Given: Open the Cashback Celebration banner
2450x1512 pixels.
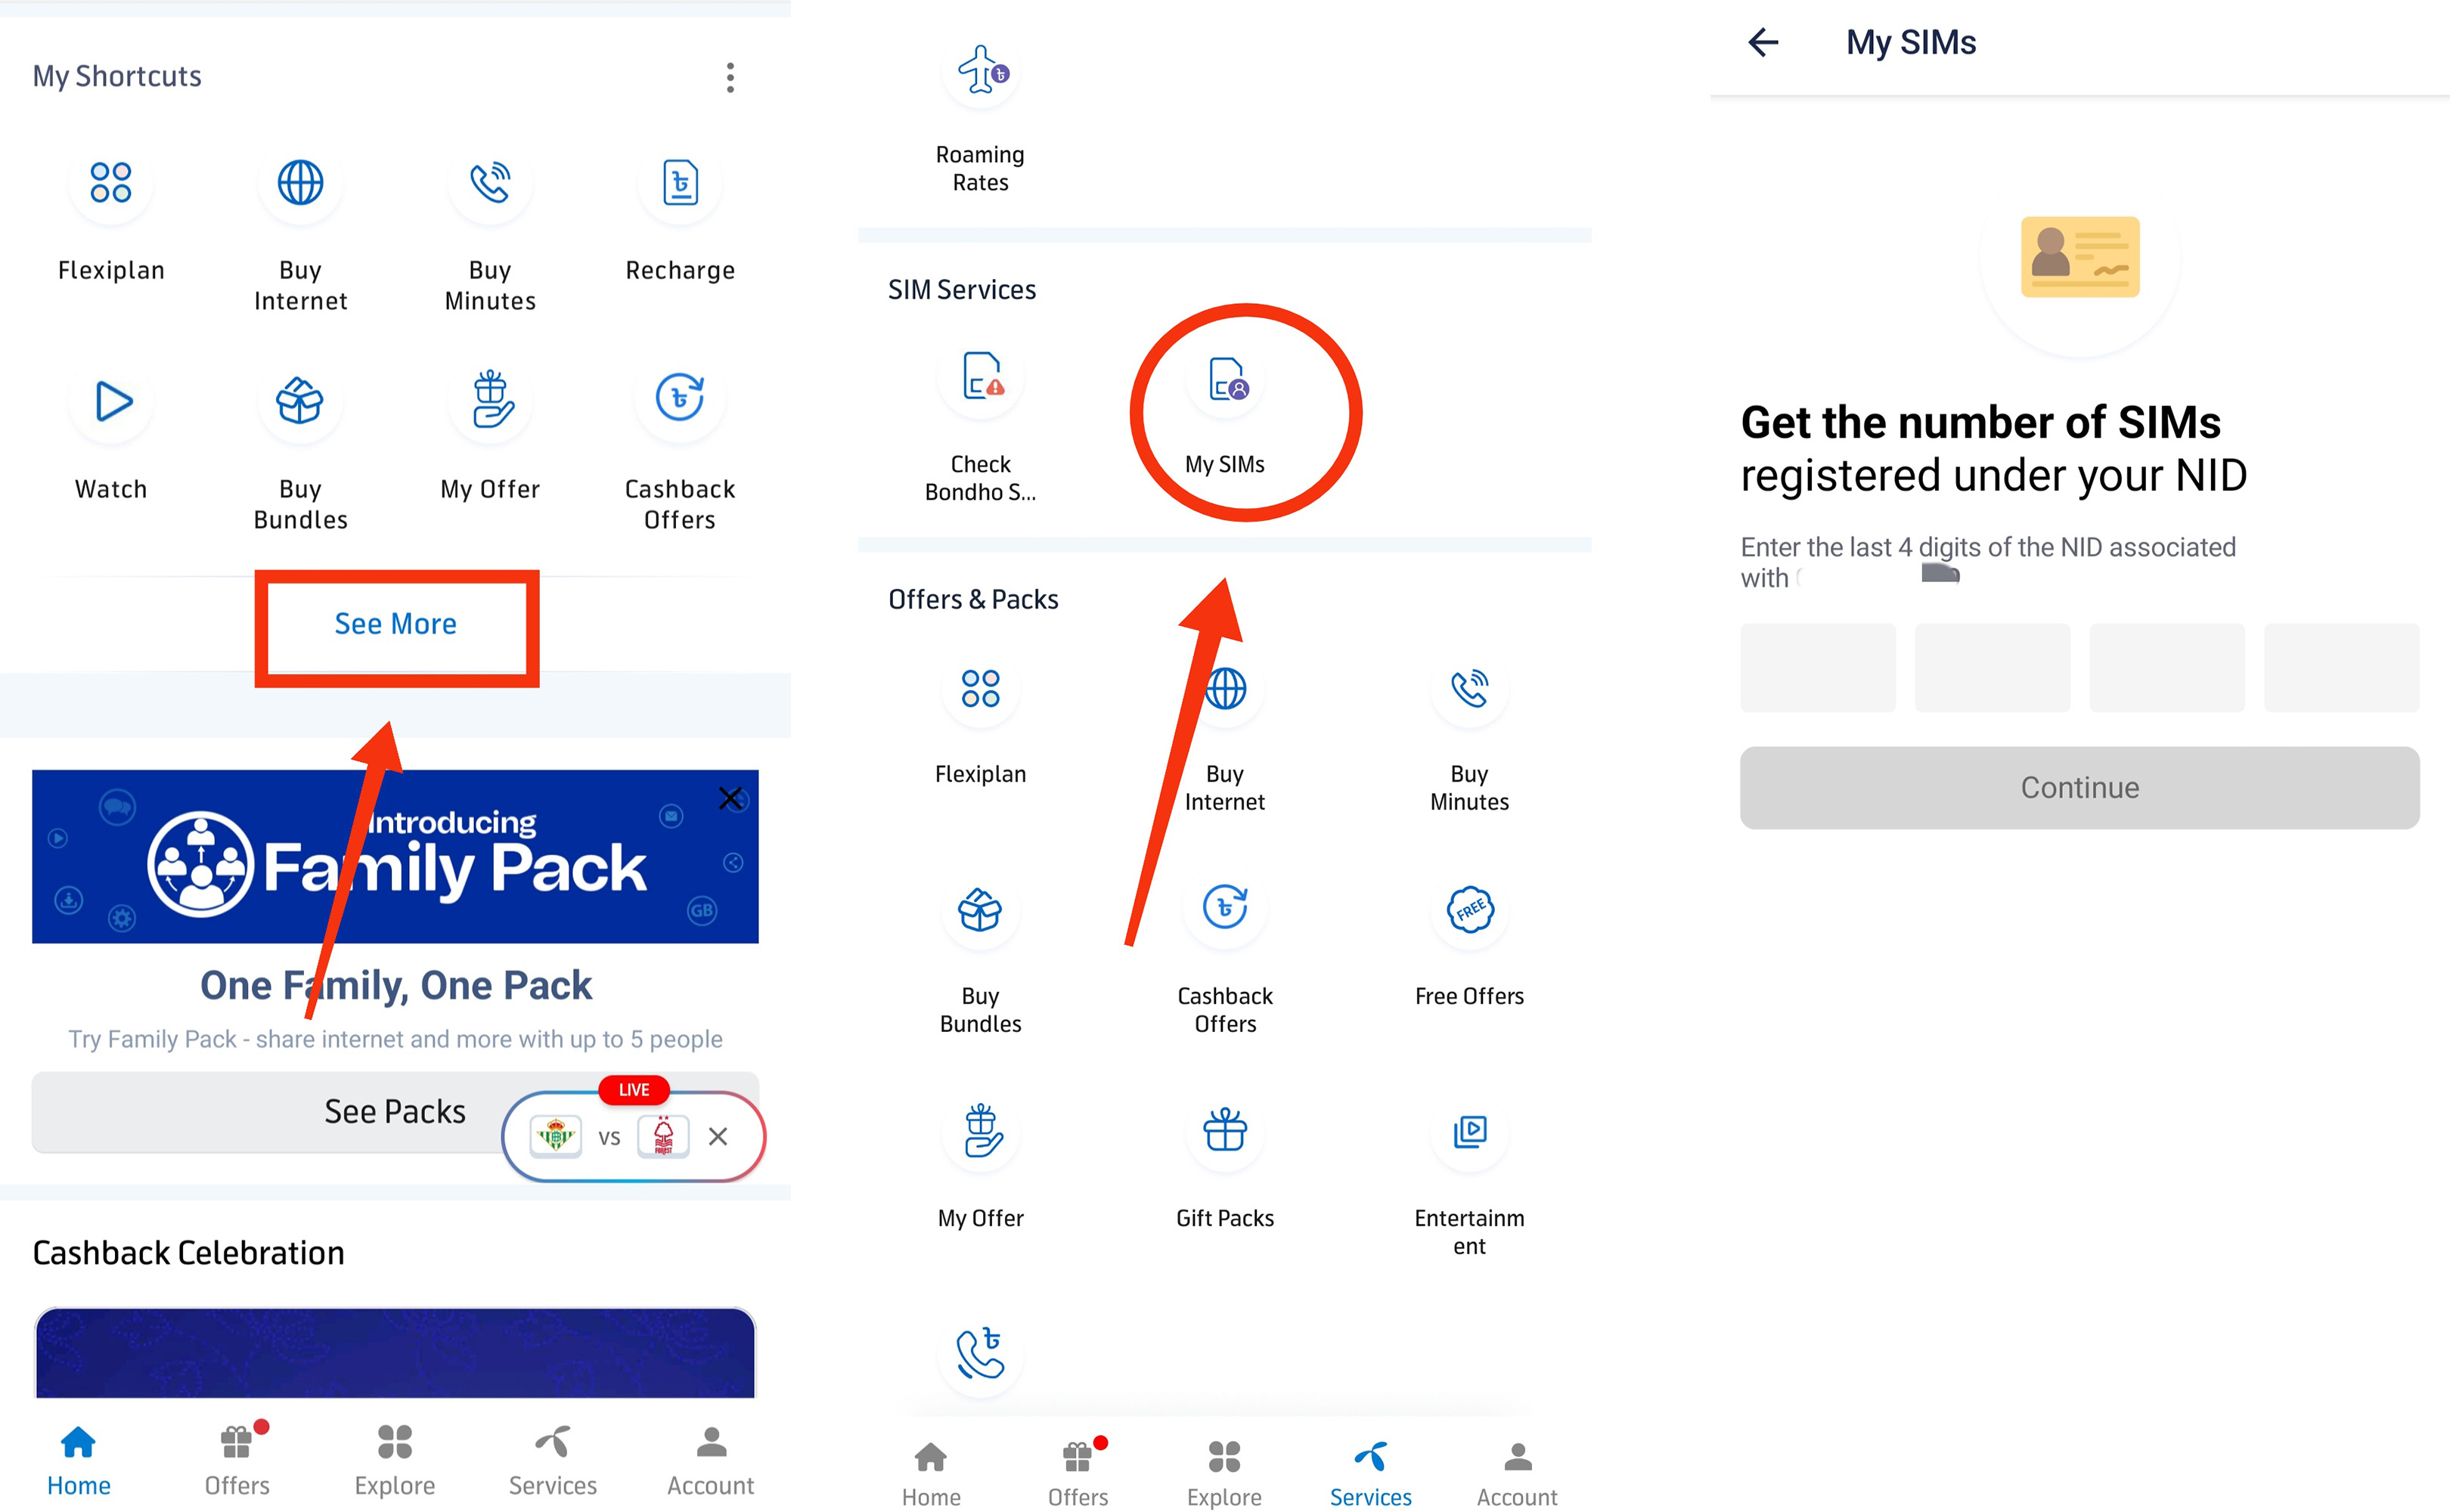Looking at the screenshot, I should (x=395, y=1352).
